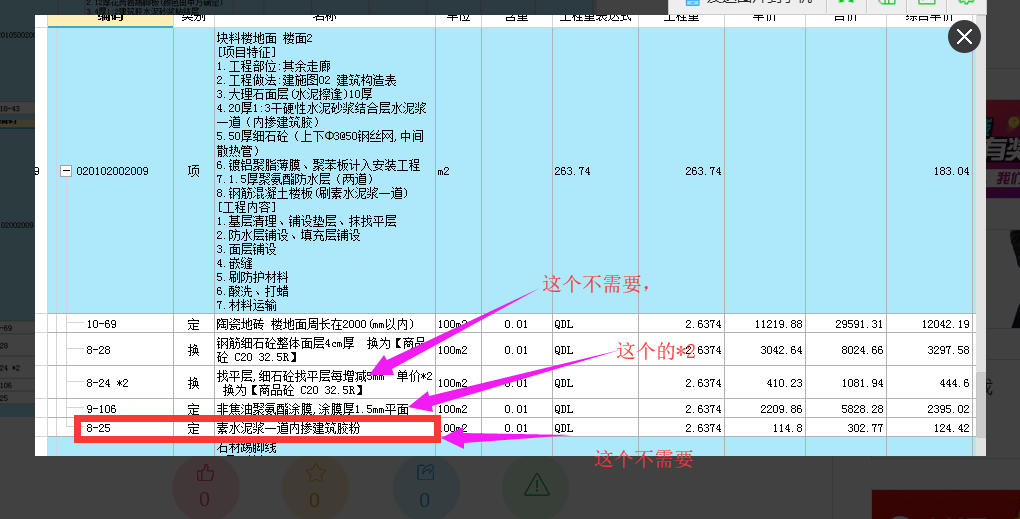Click the 100m2 unit in row 10-69
Viewport: 1020px width, 519px height.
click(453, 324)
